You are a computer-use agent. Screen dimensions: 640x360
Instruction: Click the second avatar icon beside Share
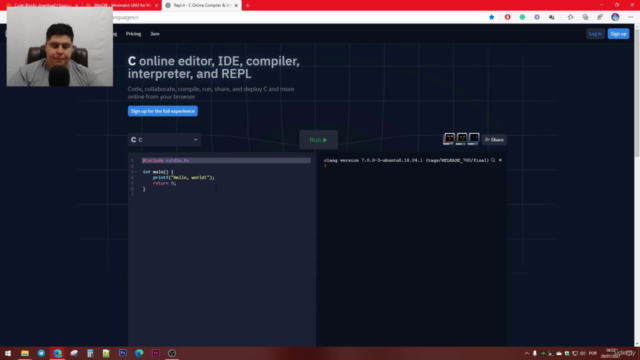(x=462, y=138)
